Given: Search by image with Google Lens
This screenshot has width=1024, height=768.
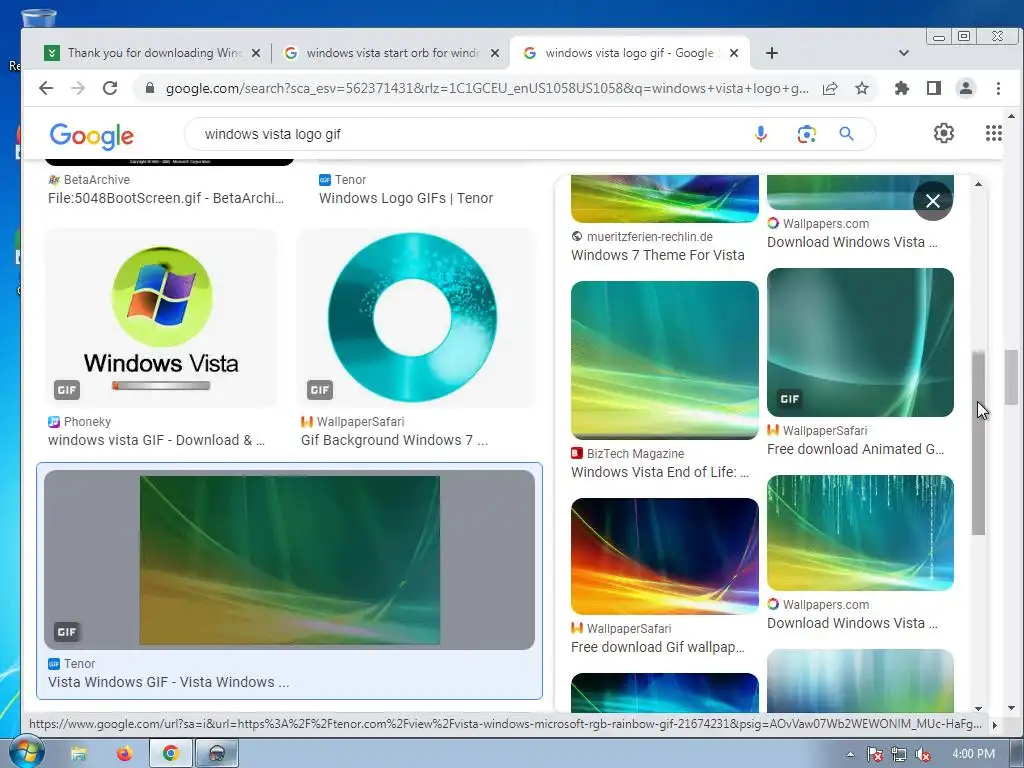Looking at the screenshot, I should 807,134.
